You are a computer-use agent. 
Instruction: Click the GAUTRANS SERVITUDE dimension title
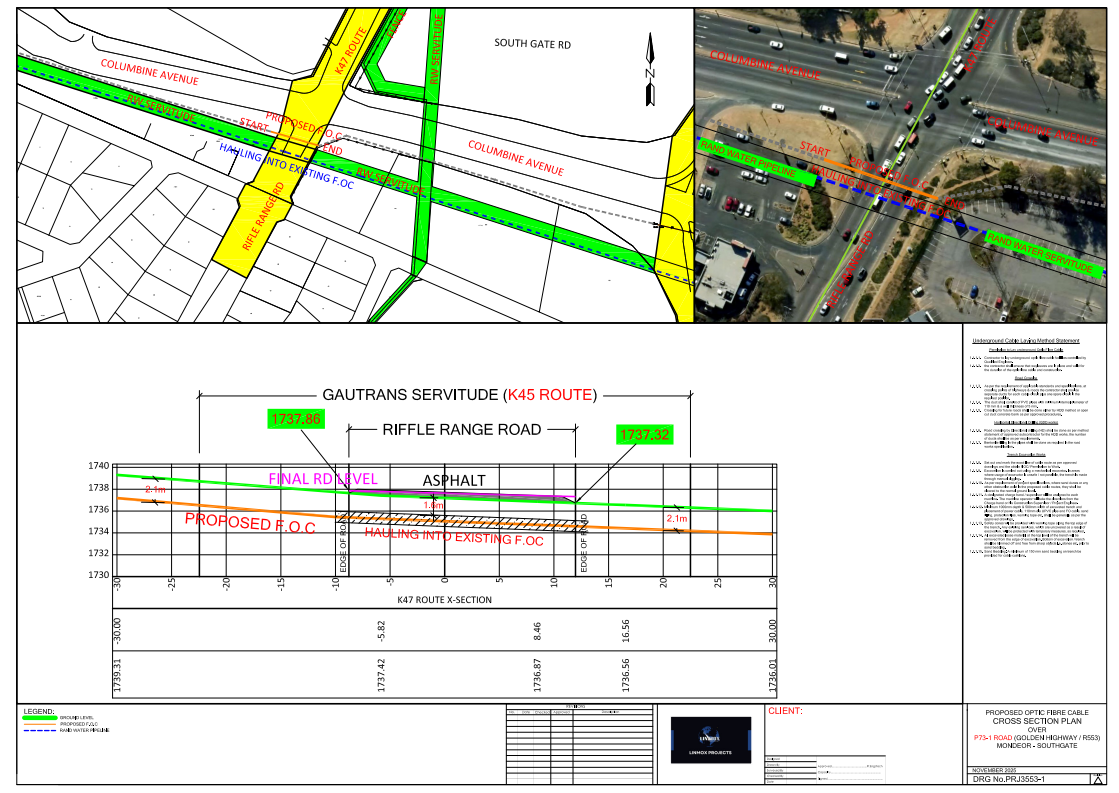pyautogui.click(x=460, y=395)
